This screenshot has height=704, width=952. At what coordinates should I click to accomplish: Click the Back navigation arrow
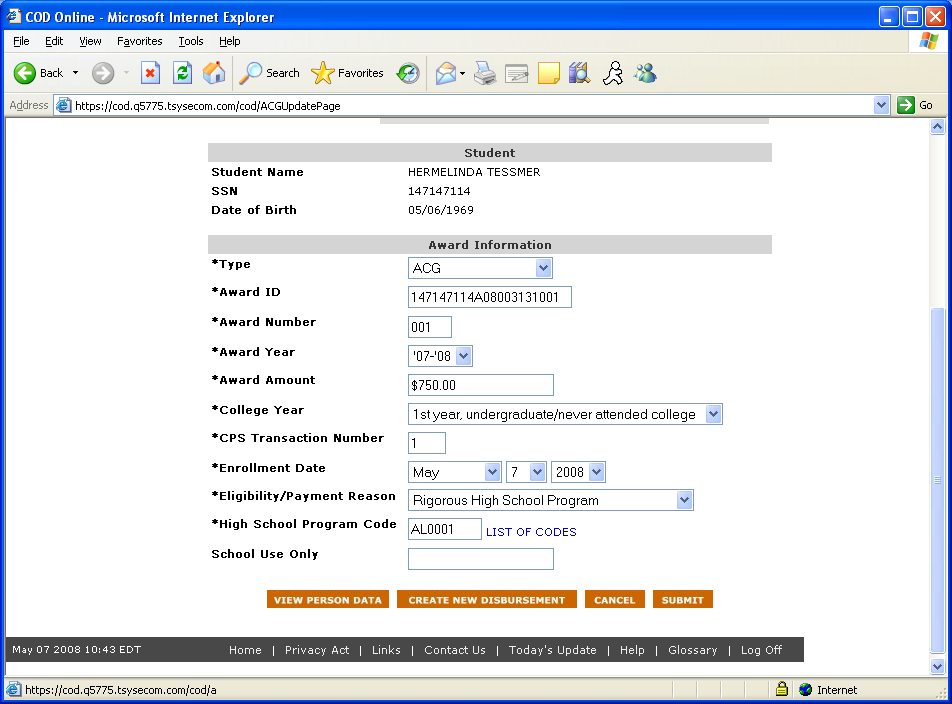click(25, 73)
